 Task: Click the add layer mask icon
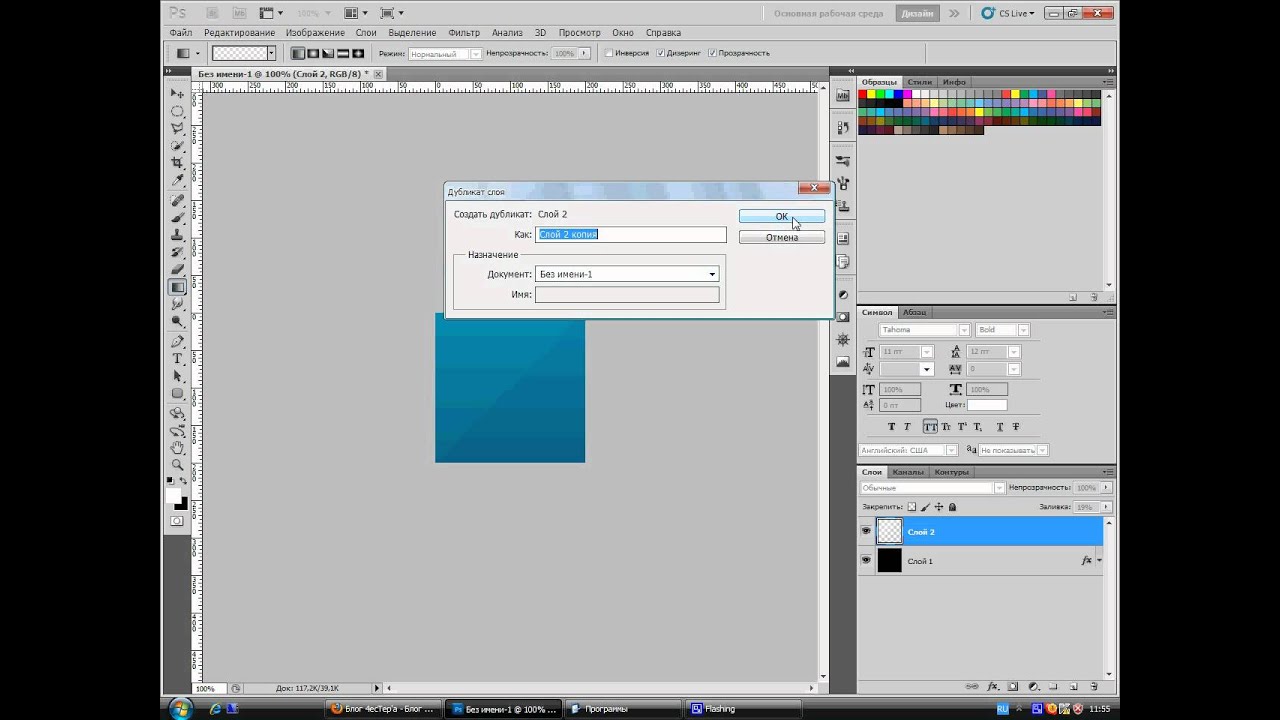point(1013,687)
